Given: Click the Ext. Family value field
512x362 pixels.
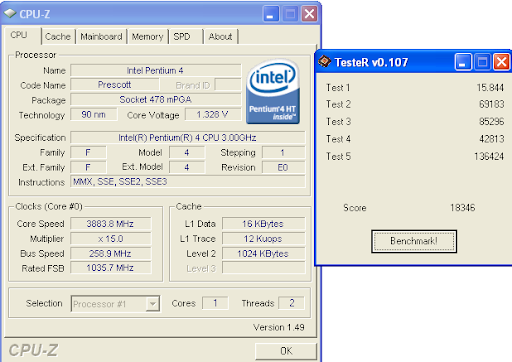Looking at the screenshot, I should point(88,167).
